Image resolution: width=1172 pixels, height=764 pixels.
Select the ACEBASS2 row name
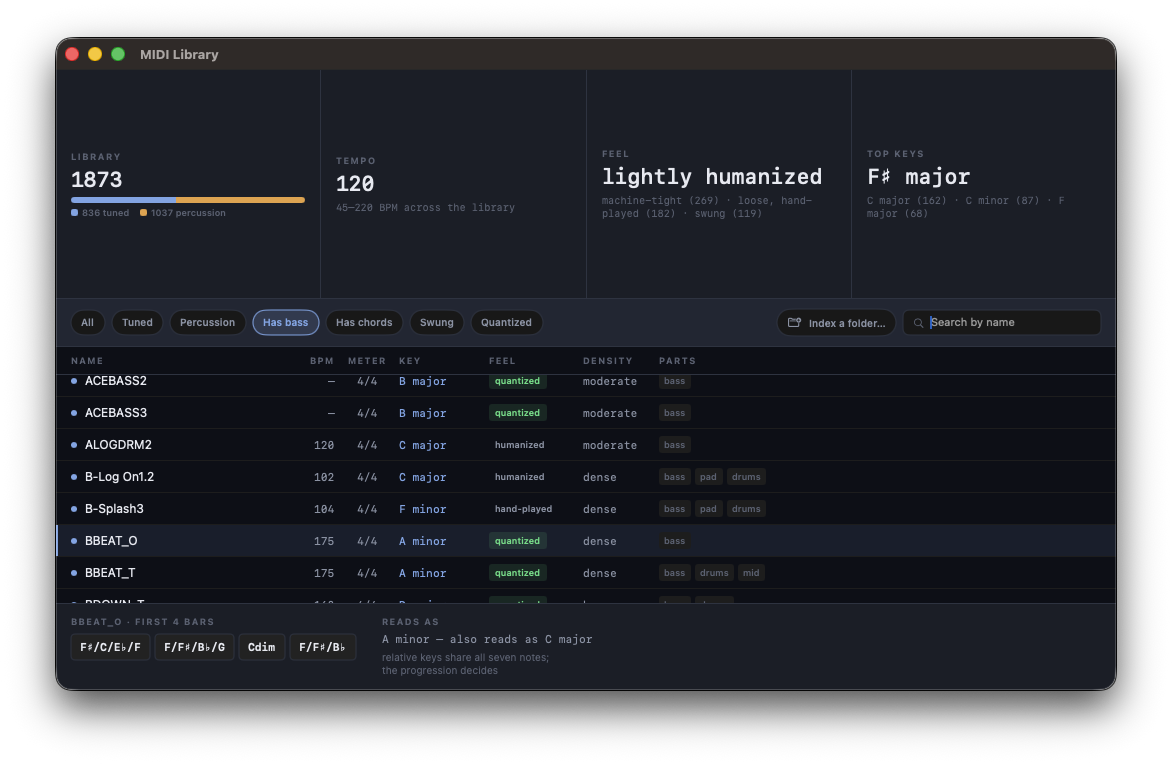pyautogui.click(x=116, y=381)
